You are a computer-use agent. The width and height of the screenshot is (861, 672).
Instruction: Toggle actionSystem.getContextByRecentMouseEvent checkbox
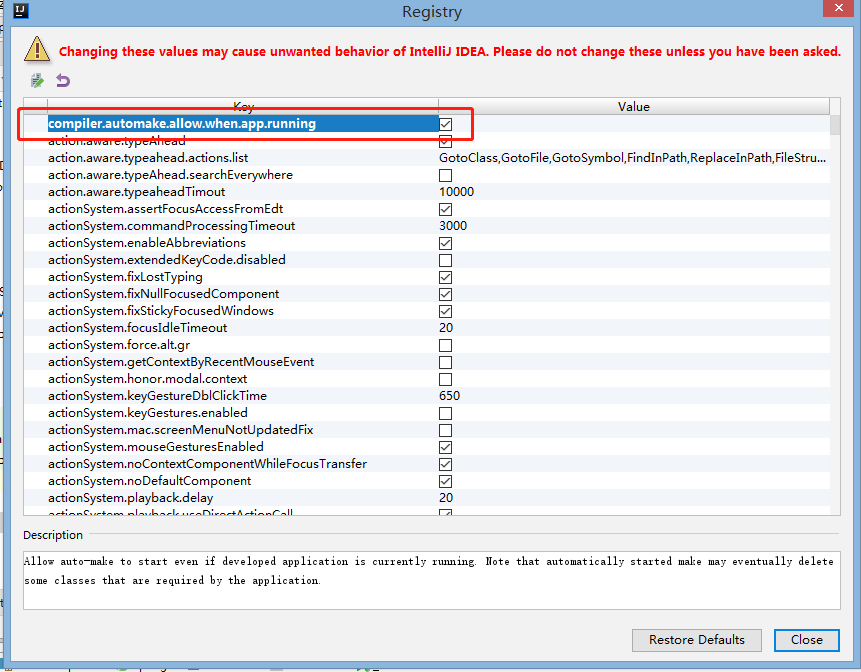click(x=445, y=362)
